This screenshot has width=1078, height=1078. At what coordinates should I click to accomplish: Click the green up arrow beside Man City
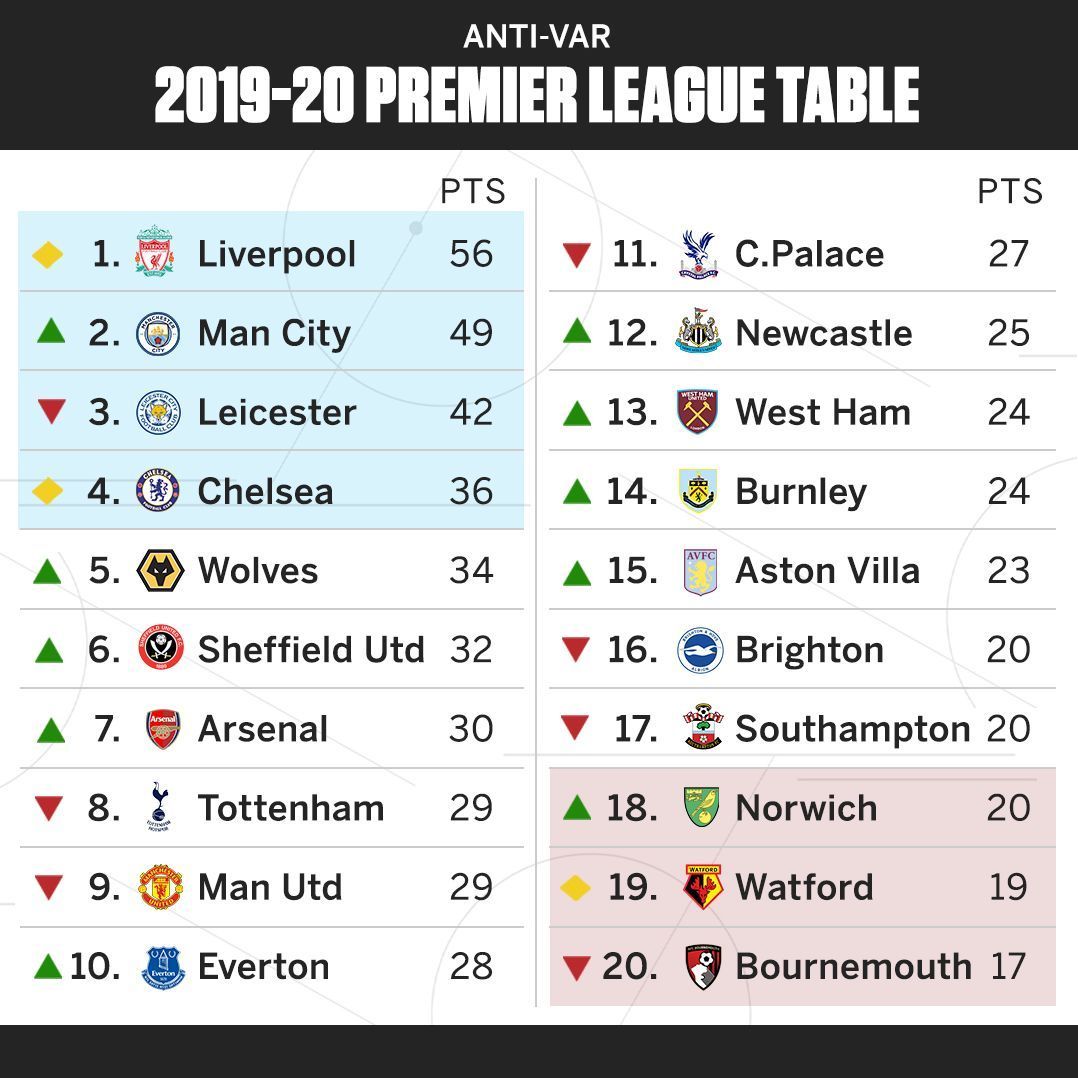[50, 331]
